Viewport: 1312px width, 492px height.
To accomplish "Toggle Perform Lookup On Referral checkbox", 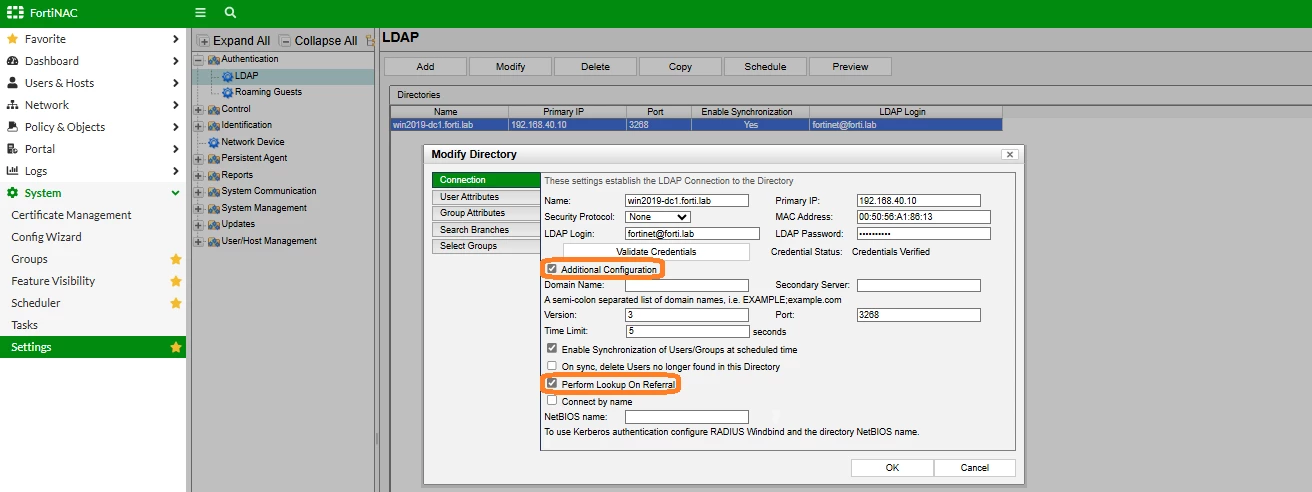I will click(x=552, y=384).
